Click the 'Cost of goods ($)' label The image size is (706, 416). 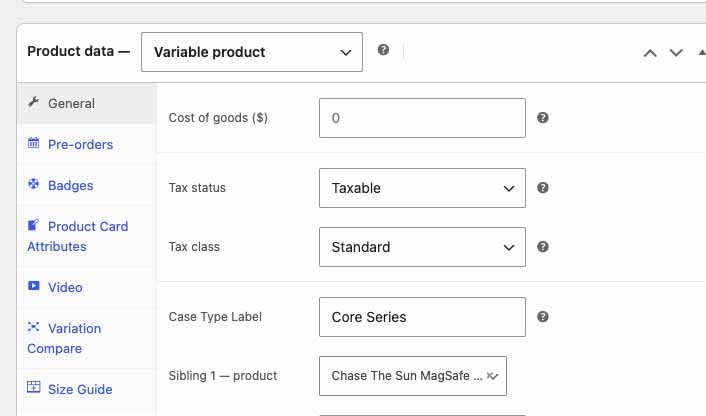218,118
